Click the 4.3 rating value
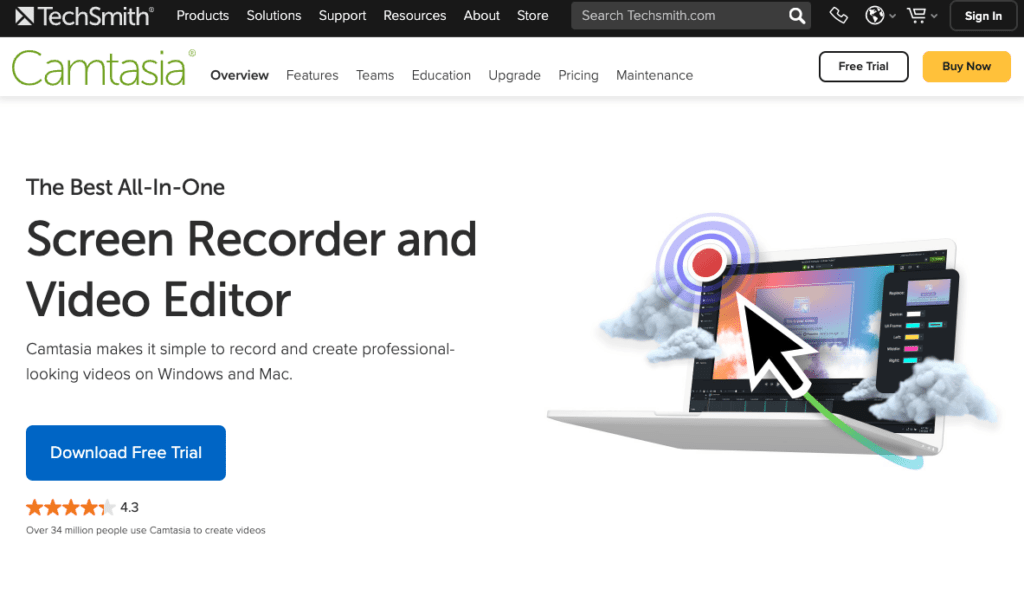 (x=129, y=507)
